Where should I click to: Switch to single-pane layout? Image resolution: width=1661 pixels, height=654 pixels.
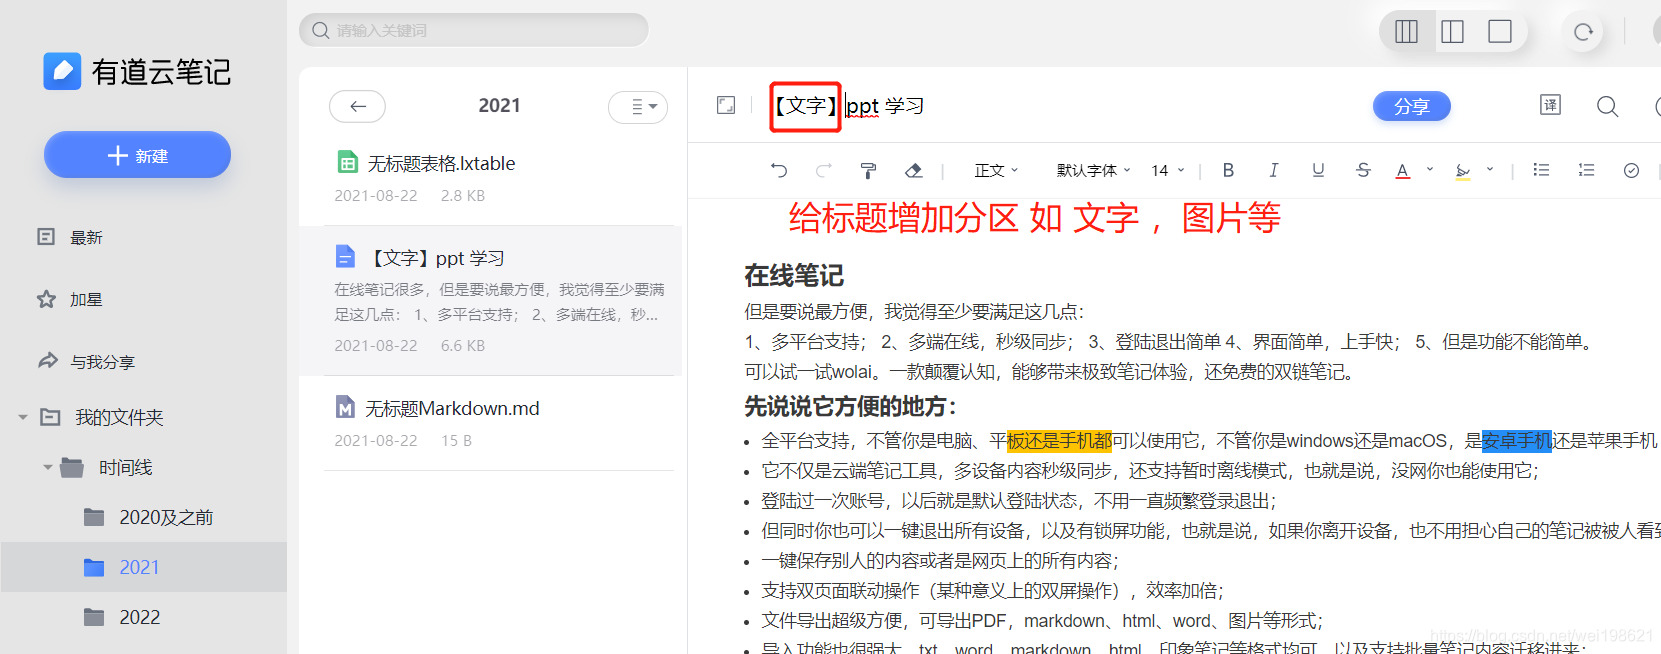1500,31
